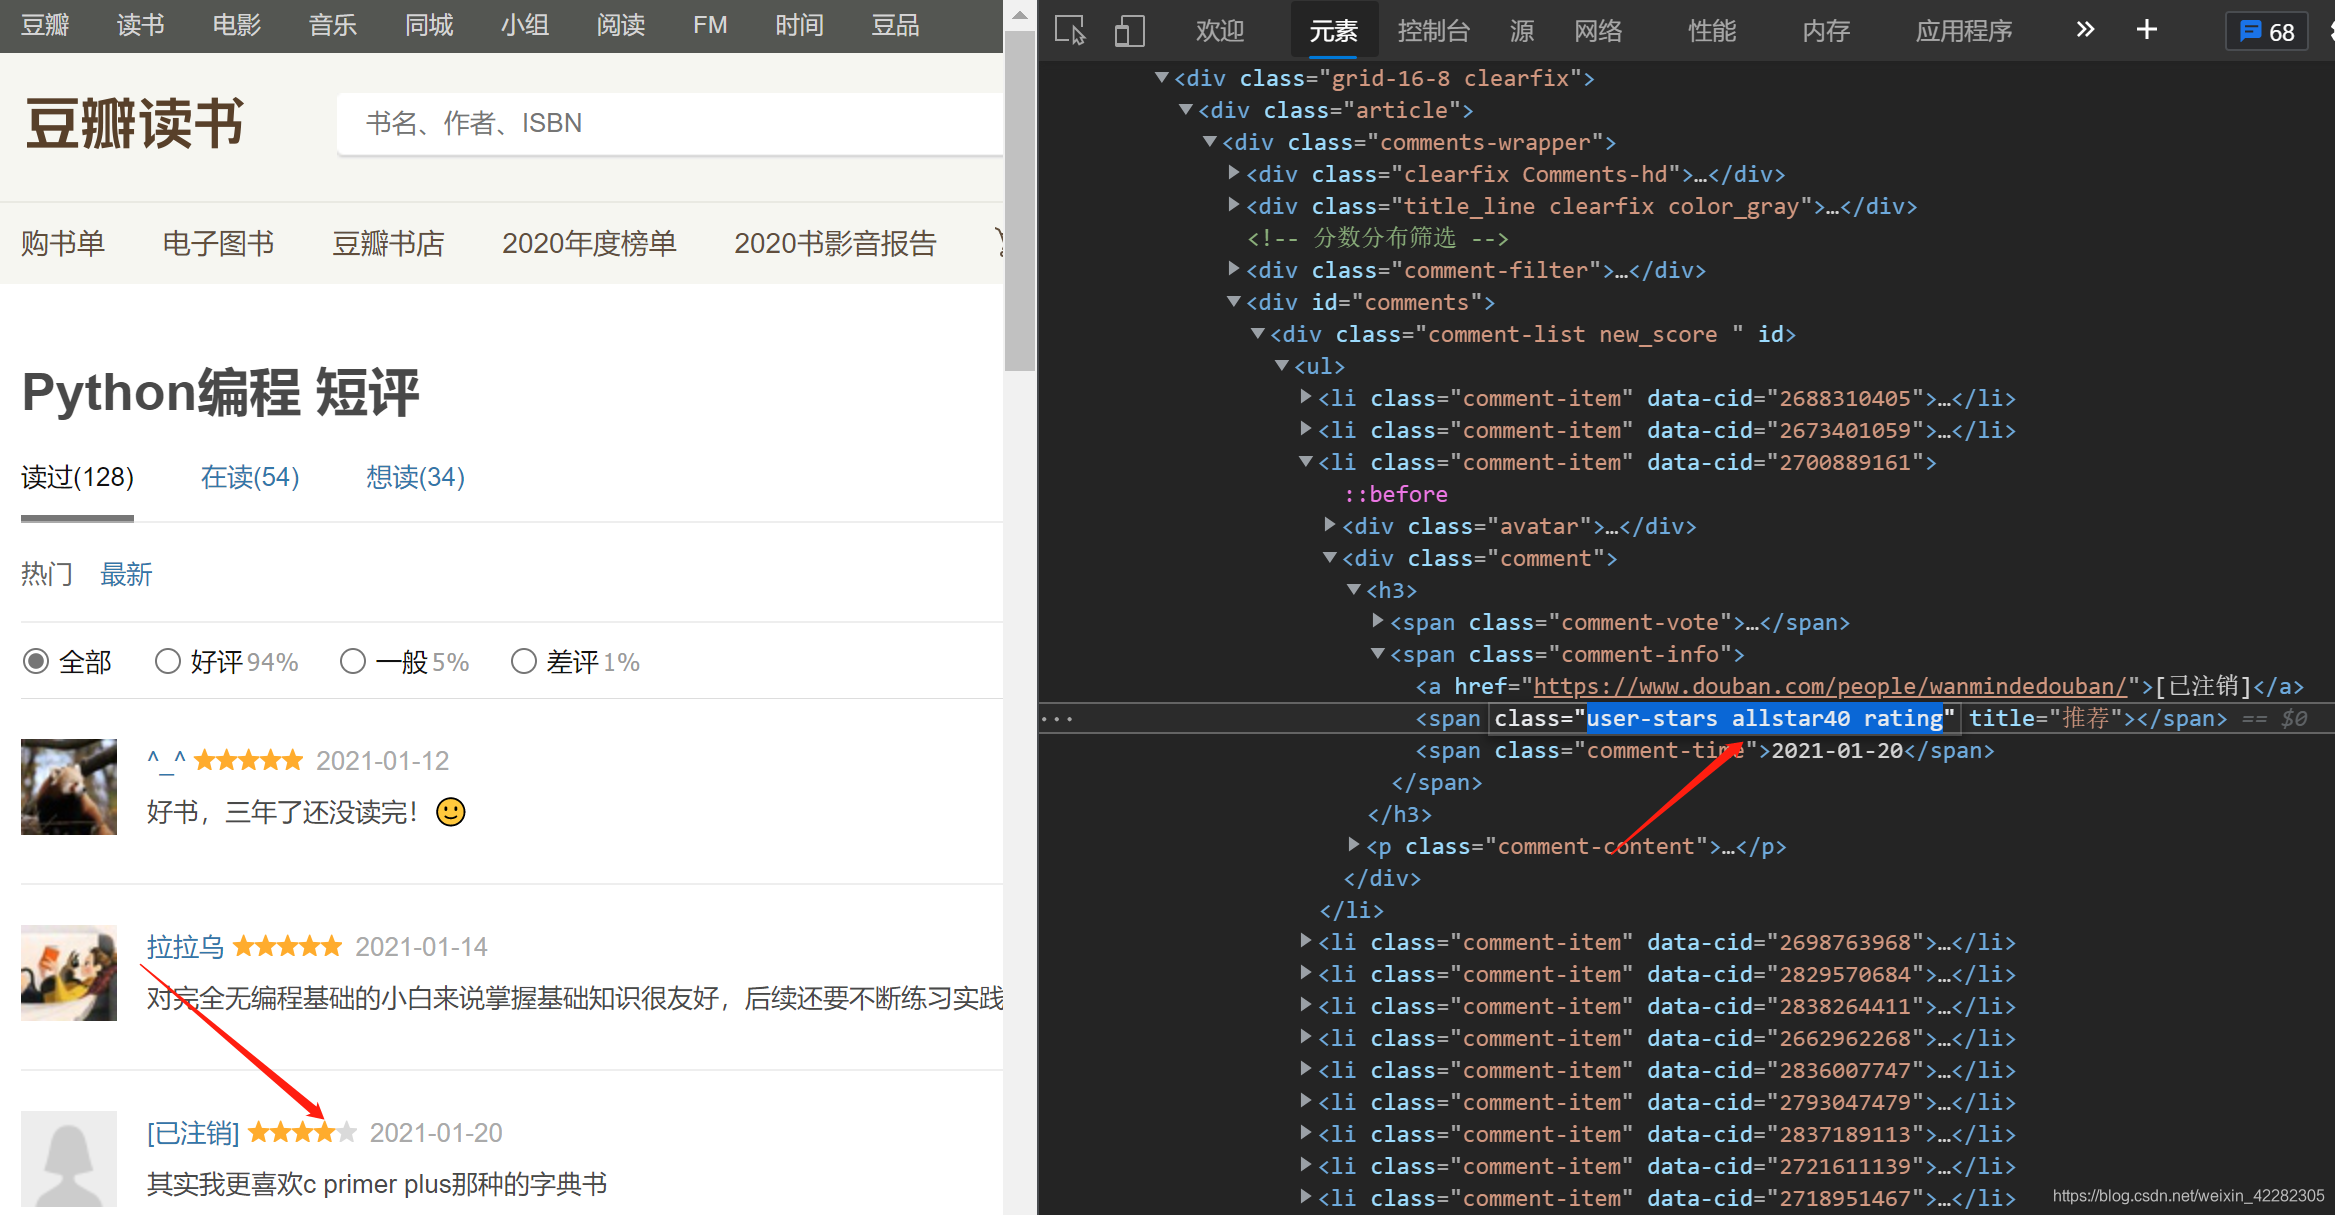Go to FM in the top navigation

click(710, 25)
